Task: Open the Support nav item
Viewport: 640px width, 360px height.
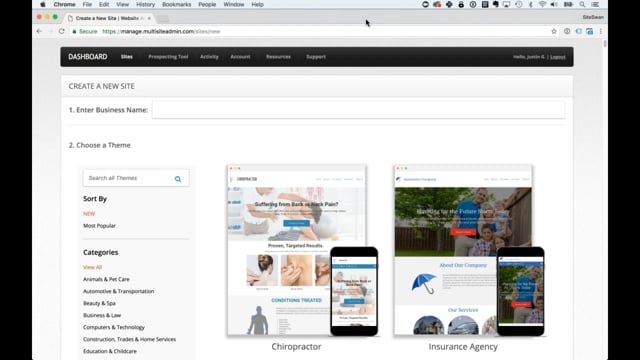Action: pos(316,57)
